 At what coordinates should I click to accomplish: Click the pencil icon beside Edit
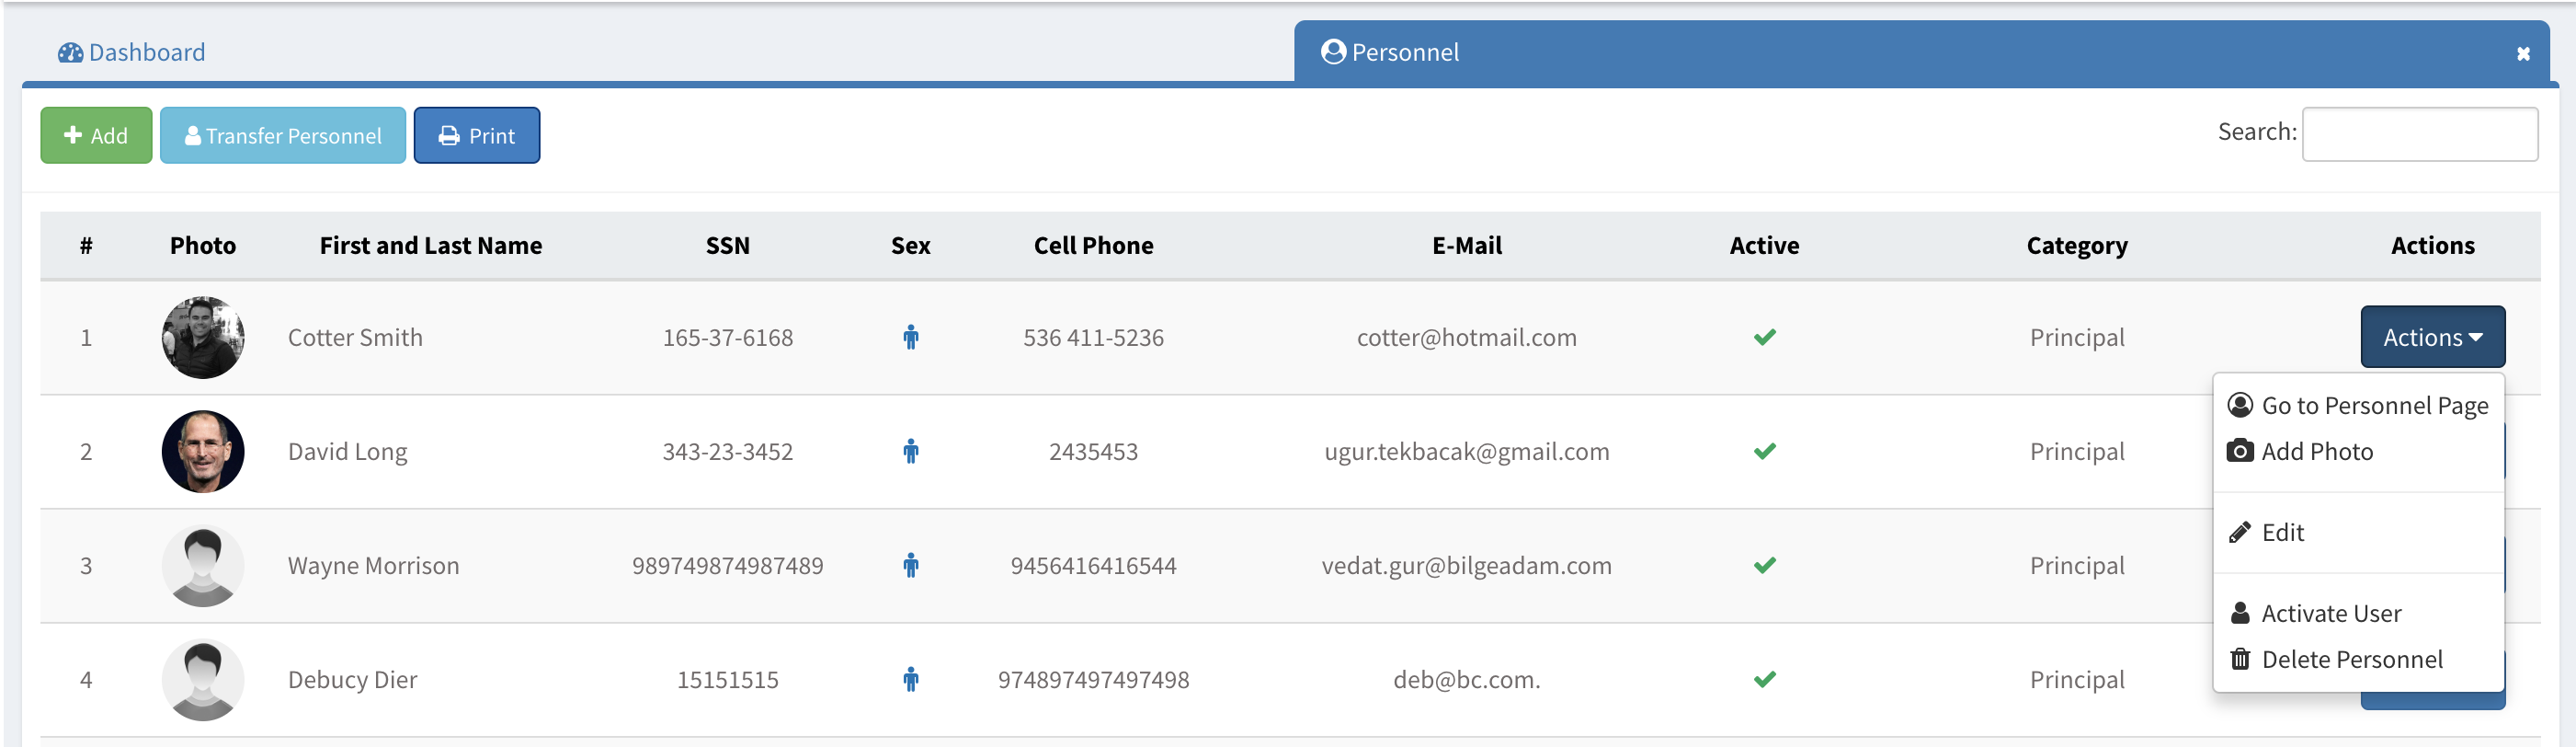point(2240,533)
